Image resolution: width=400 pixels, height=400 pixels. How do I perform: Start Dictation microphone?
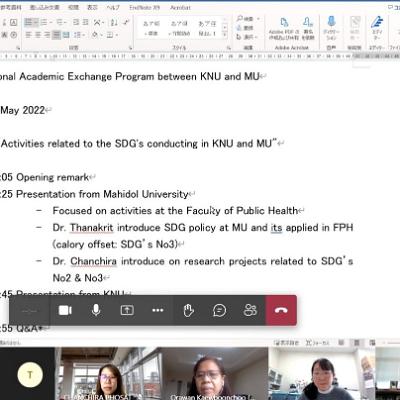click(331, 29)
